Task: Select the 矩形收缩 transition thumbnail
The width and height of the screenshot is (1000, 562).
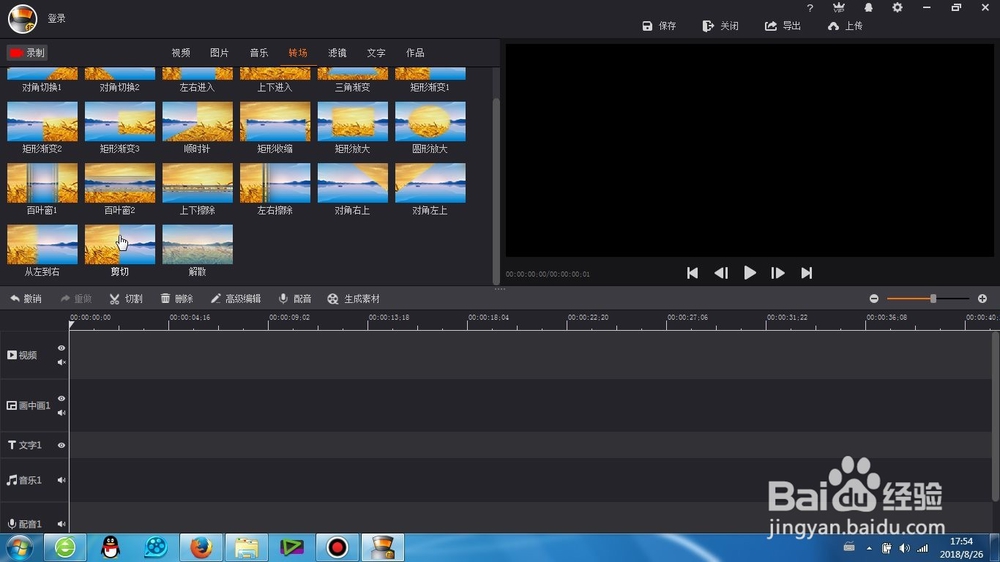Action: pos(275,121)
